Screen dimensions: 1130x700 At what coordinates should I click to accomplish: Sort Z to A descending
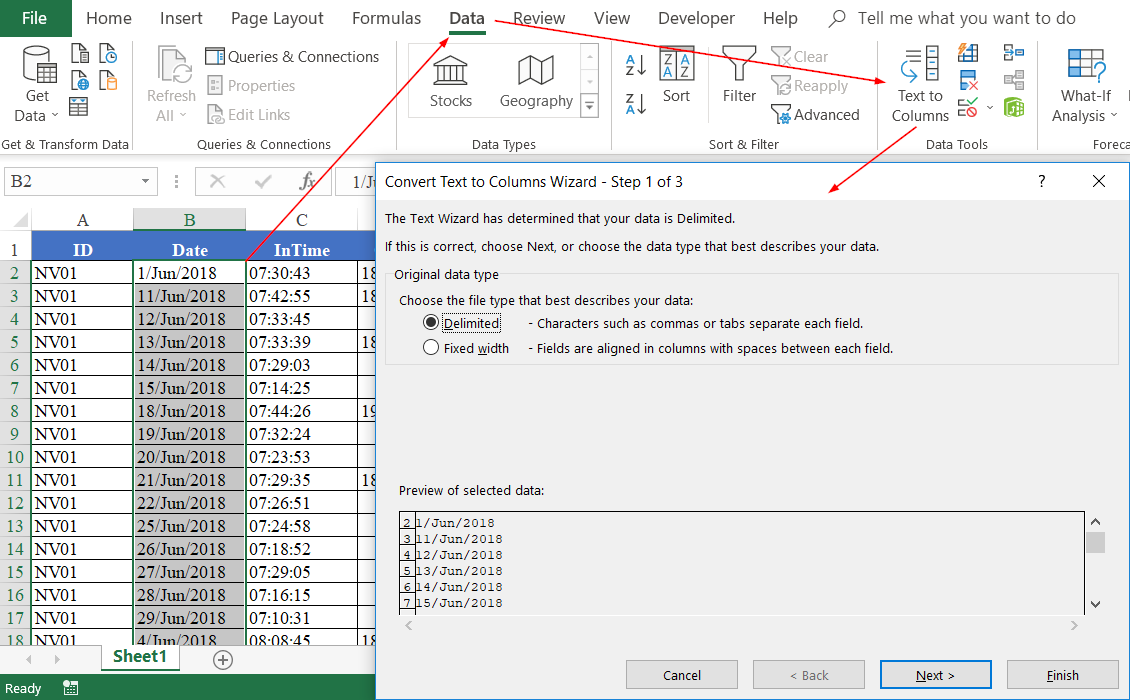[x=636, y=104]
